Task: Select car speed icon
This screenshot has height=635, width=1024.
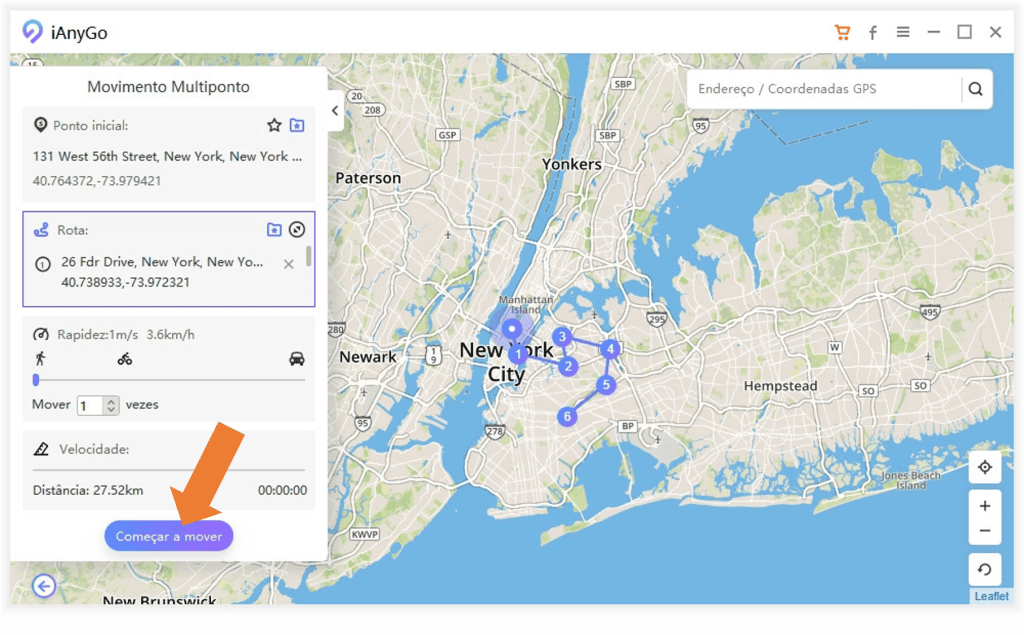Action: click(x=296, y=359)
